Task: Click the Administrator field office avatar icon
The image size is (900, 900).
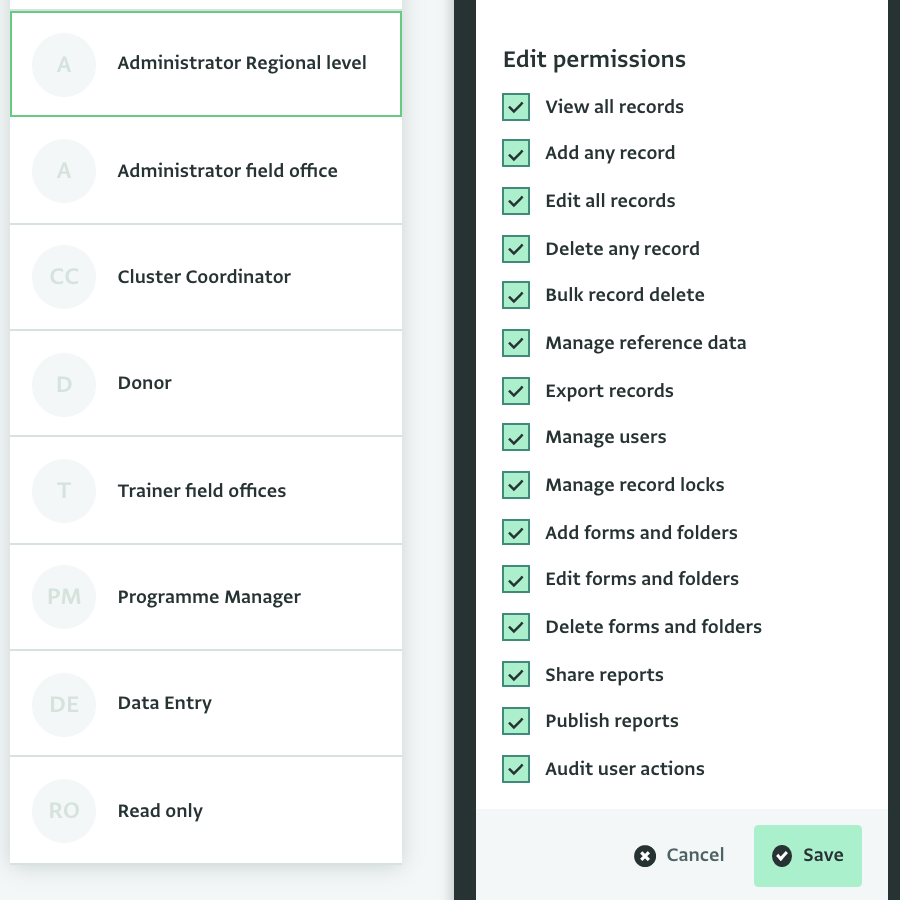Action: [64, 171]
